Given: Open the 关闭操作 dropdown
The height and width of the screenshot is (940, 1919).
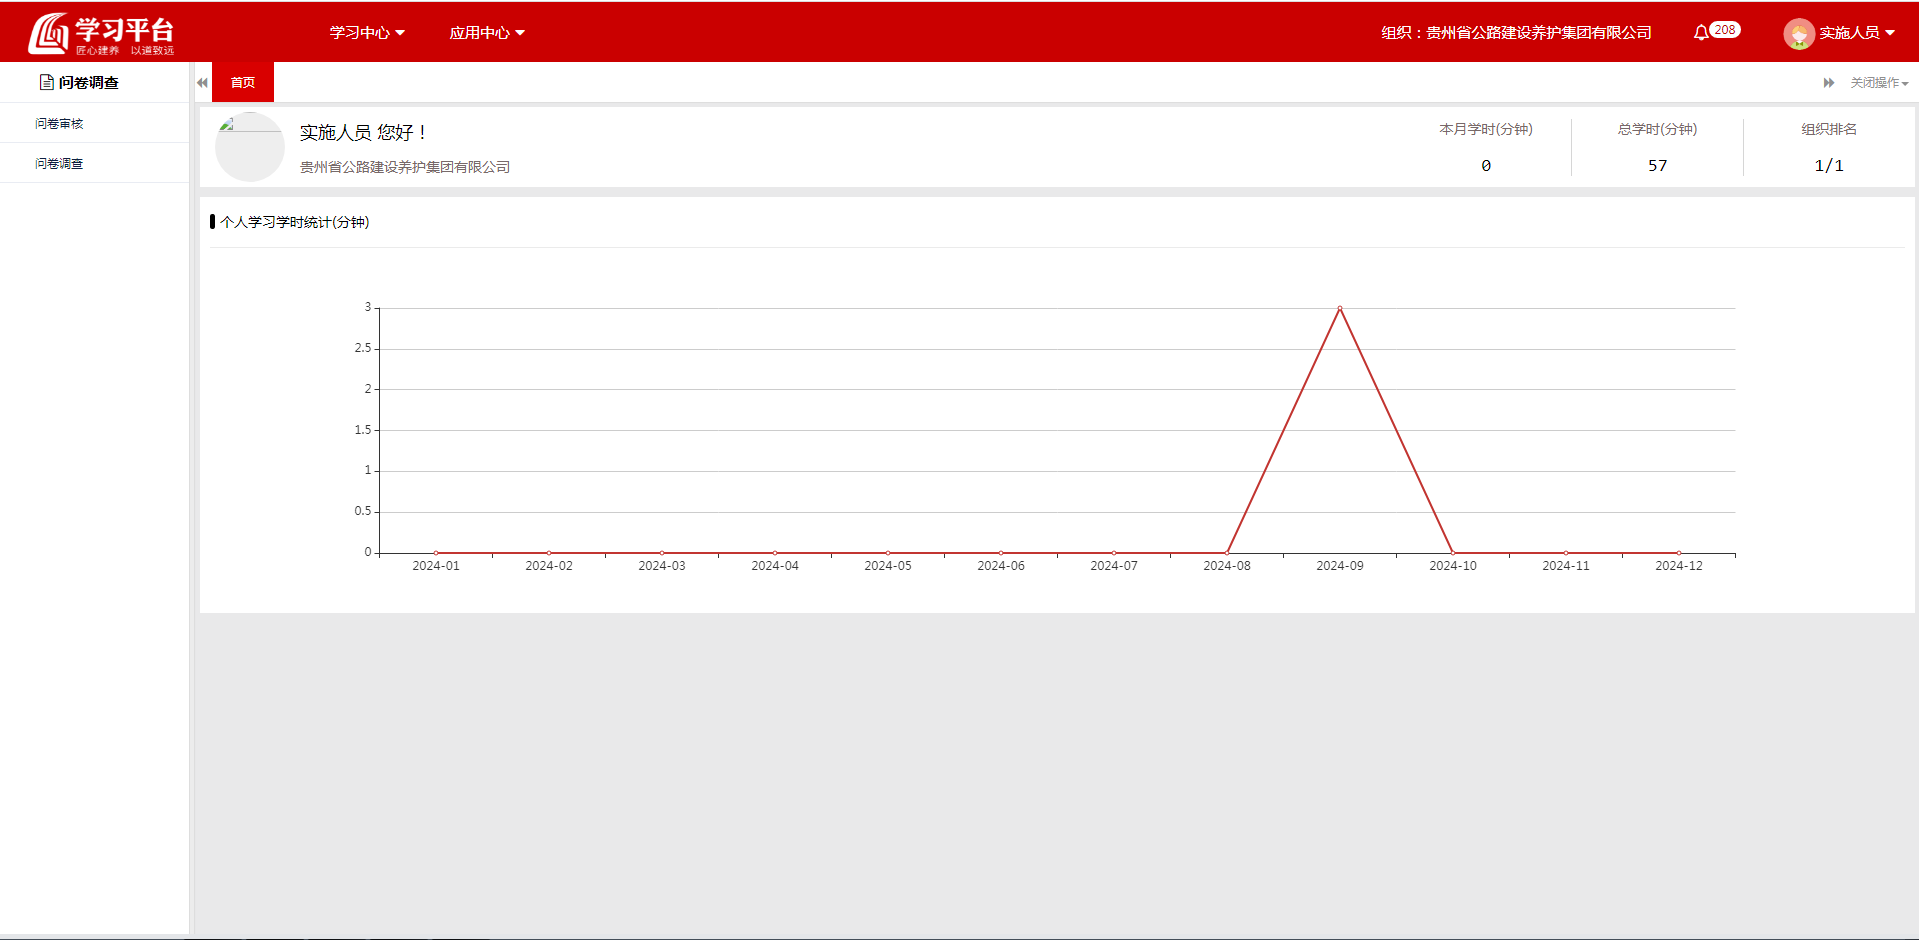Looking at the screenshot, I should [1878, 83].
